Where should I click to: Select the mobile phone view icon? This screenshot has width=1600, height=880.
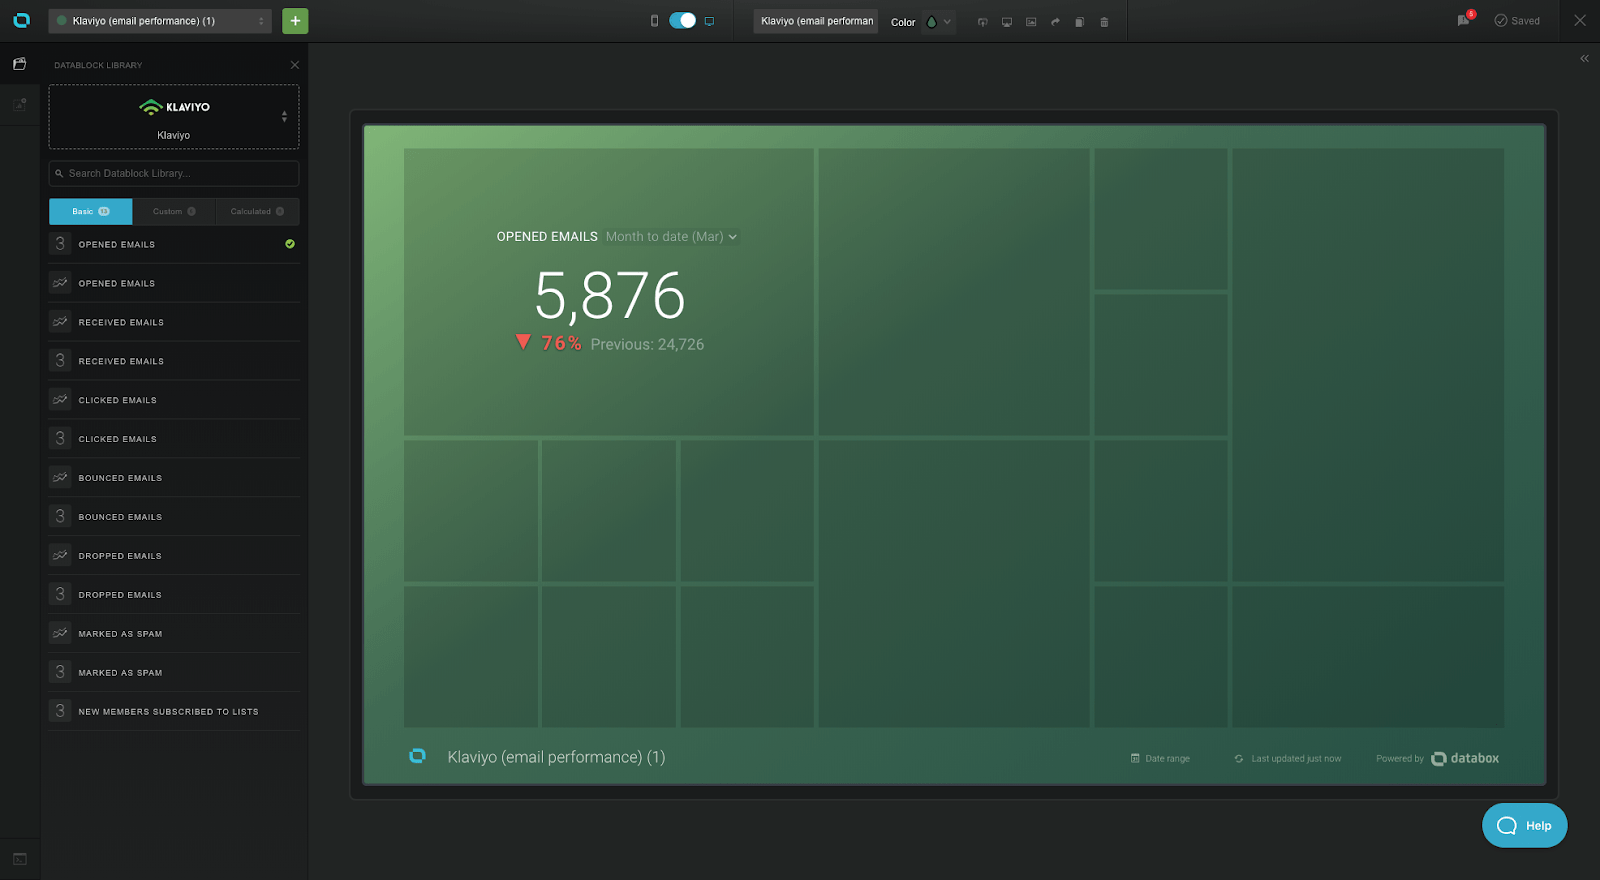[655, 21]
